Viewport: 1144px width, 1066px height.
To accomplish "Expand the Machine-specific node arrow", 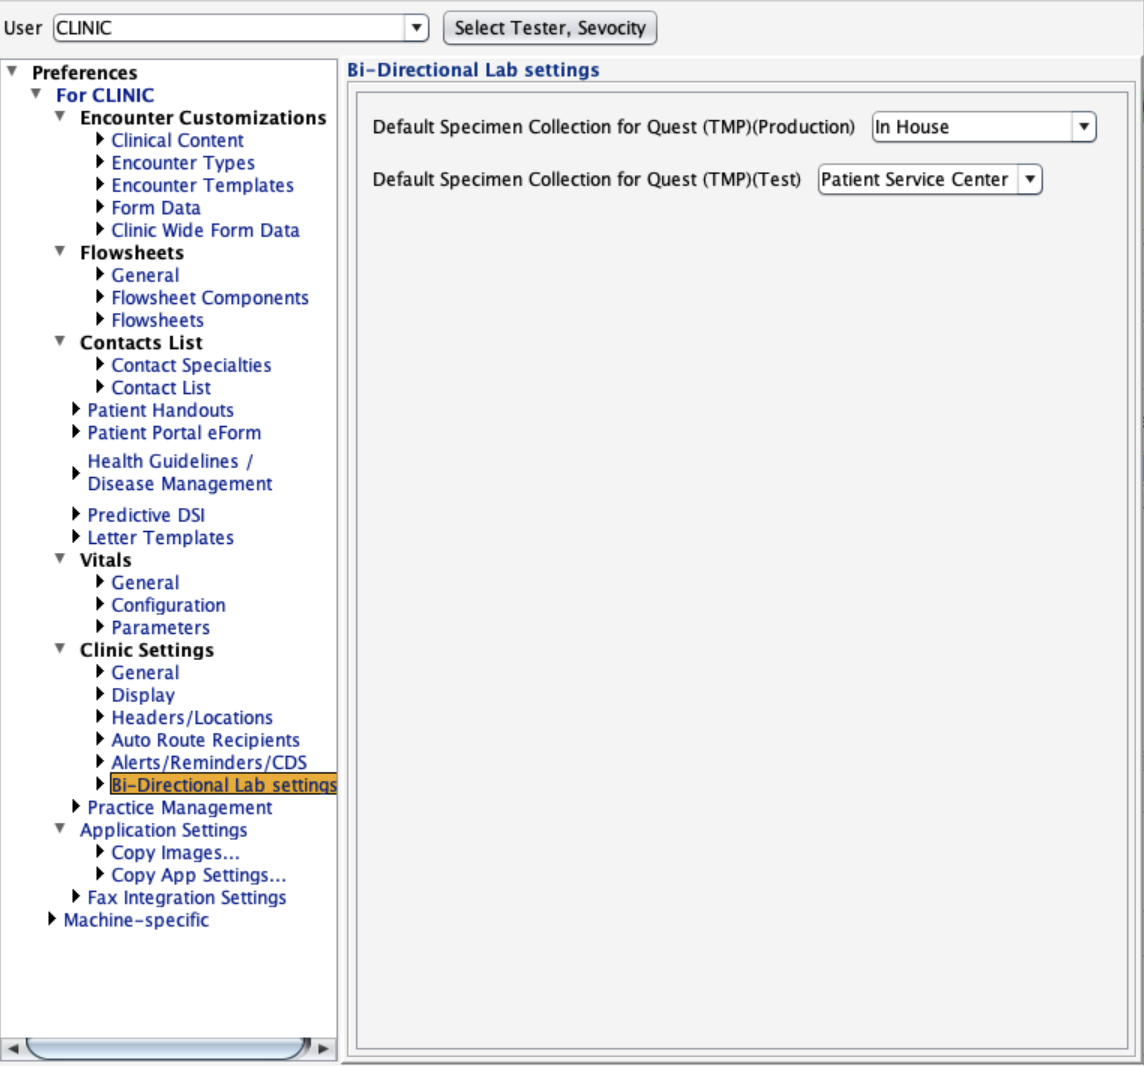I will [x=52, y=919].
